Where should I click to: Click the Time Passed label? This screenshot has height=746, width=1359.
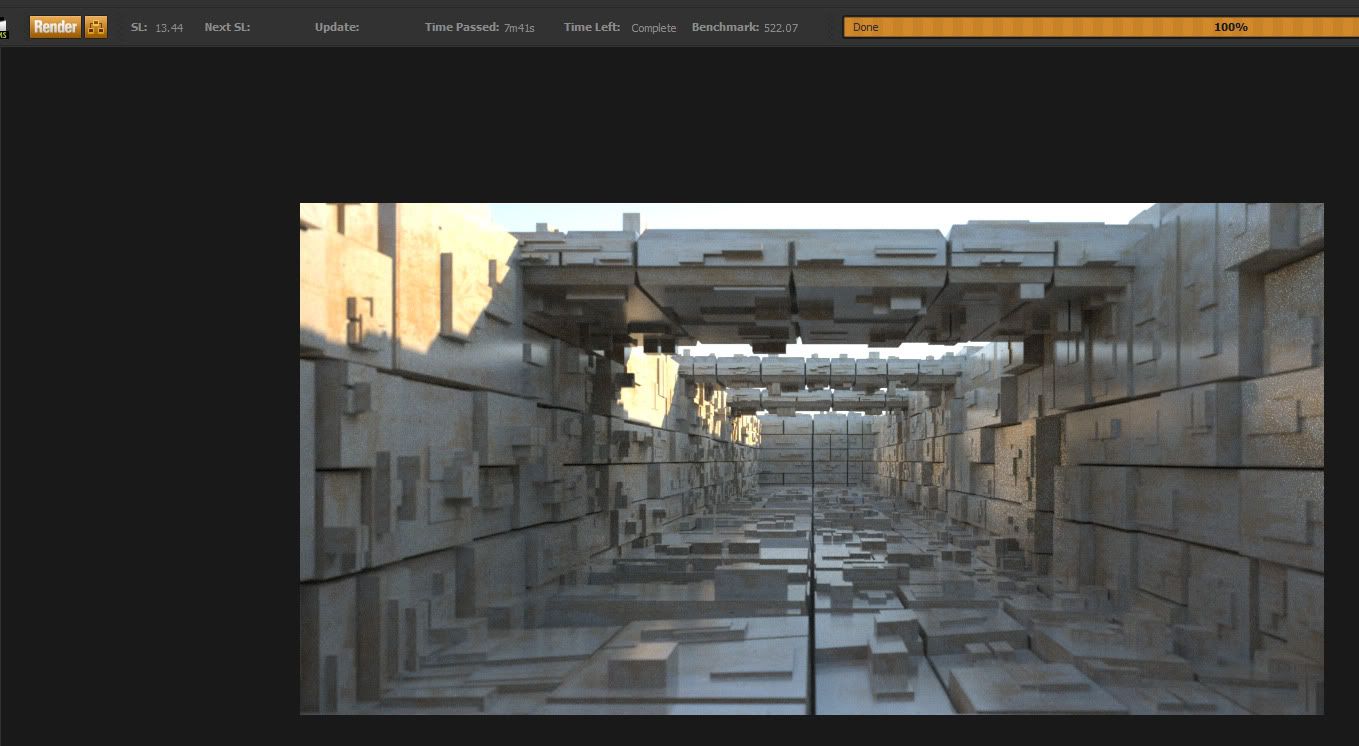tap(461, 27)
